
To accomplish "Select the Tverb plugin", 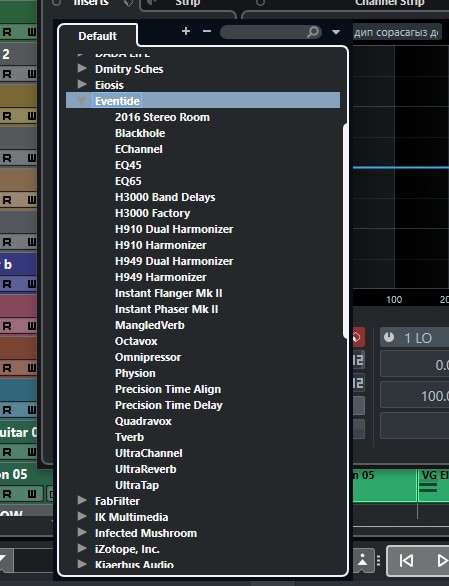I will (x=129, y=437).
